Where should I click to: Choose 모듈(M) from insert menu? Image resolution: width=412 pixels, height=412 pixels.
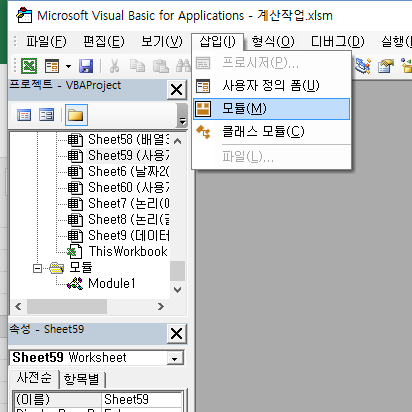coord(271,109)
